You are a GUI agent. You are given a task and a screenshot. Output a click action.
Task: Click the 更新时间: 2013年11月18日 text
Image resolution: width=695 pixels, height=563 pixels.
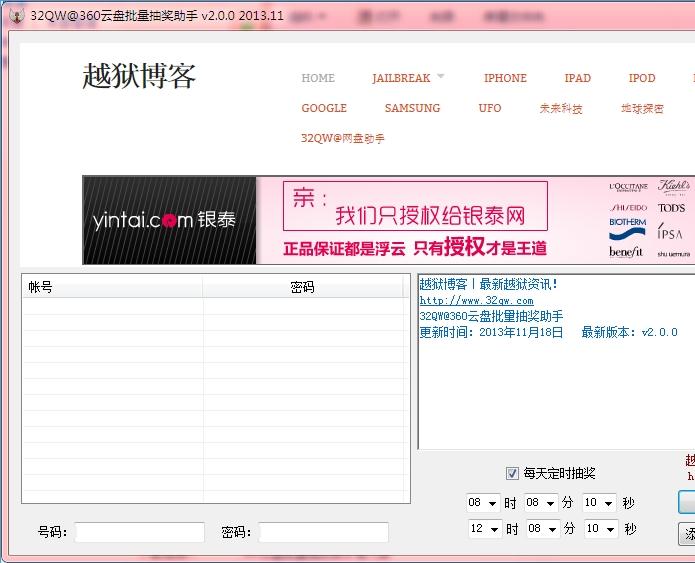click(491, 332)
